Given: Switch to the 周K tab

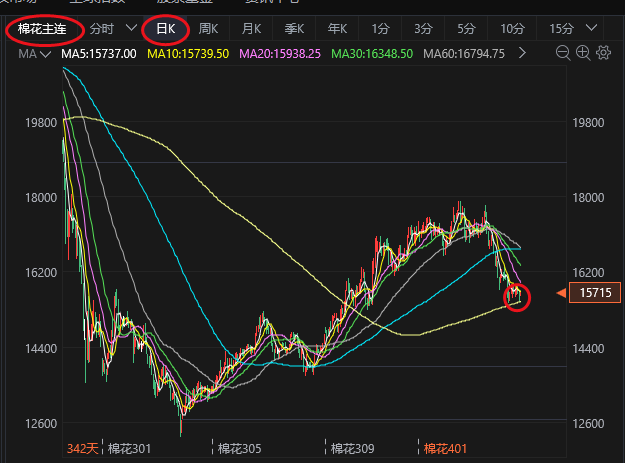Looking at the screenshot, I should 208,29.
